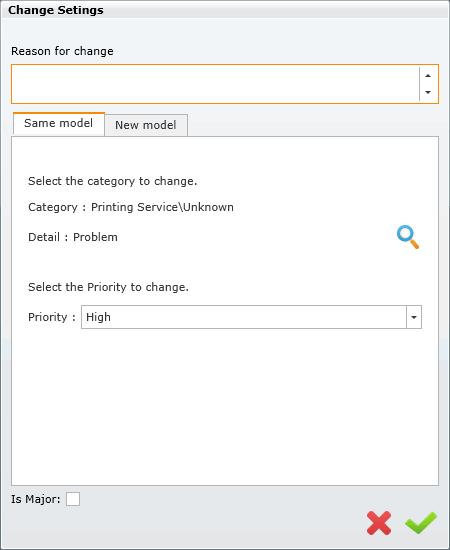The height and width of the screenshot is (550, 450).
Task: Click the Change Setings title bar
Action: (x=225, y=10)
